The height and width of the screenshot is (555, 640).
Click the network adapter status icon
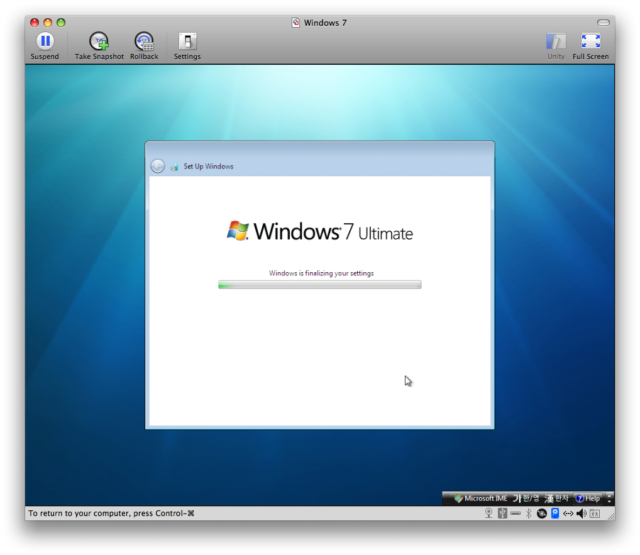tap(568, 514)
